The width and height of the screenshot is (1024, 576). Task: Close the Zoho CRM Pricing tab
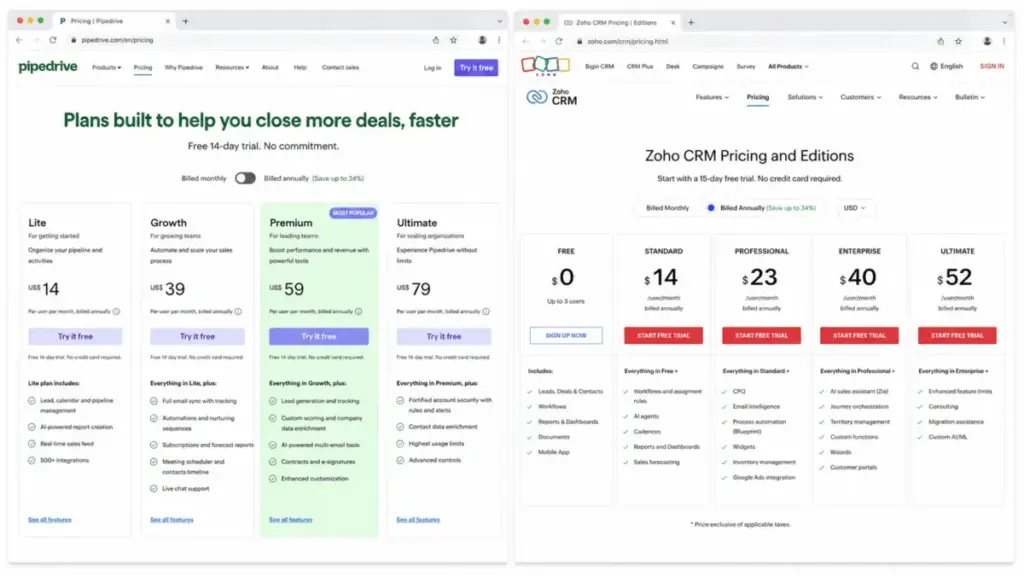tap(673, 22)
